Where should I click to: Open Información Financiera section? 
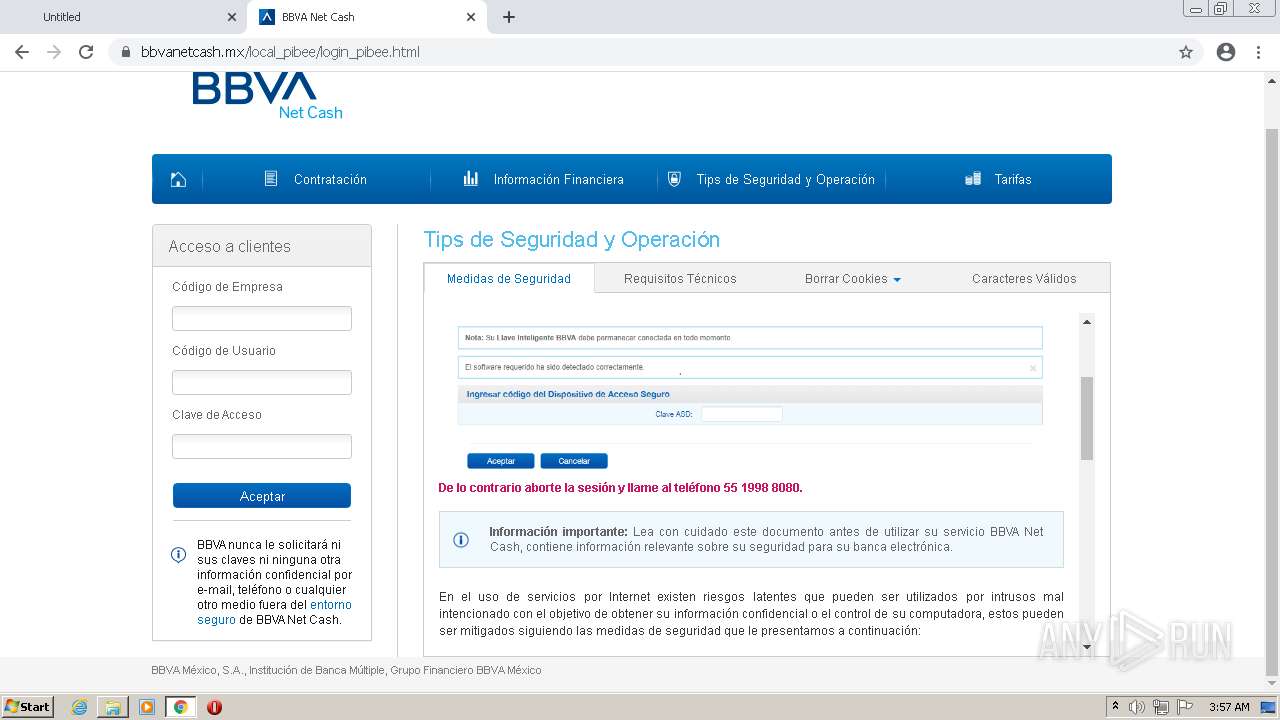point(558,180)
